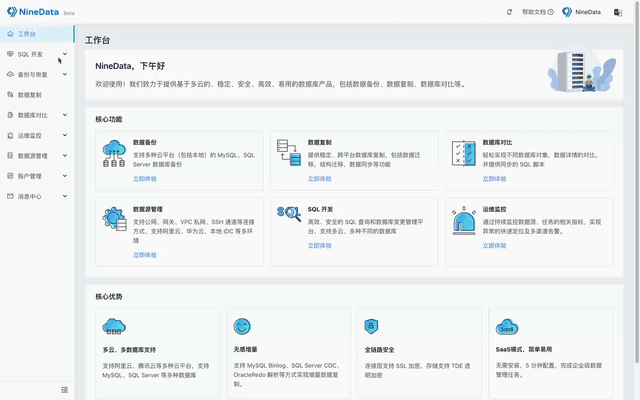The width and height of the screenshot is (640, 400).
Task: Click the 数据复制 sidebar icon
Action: (x=10, y=95)
